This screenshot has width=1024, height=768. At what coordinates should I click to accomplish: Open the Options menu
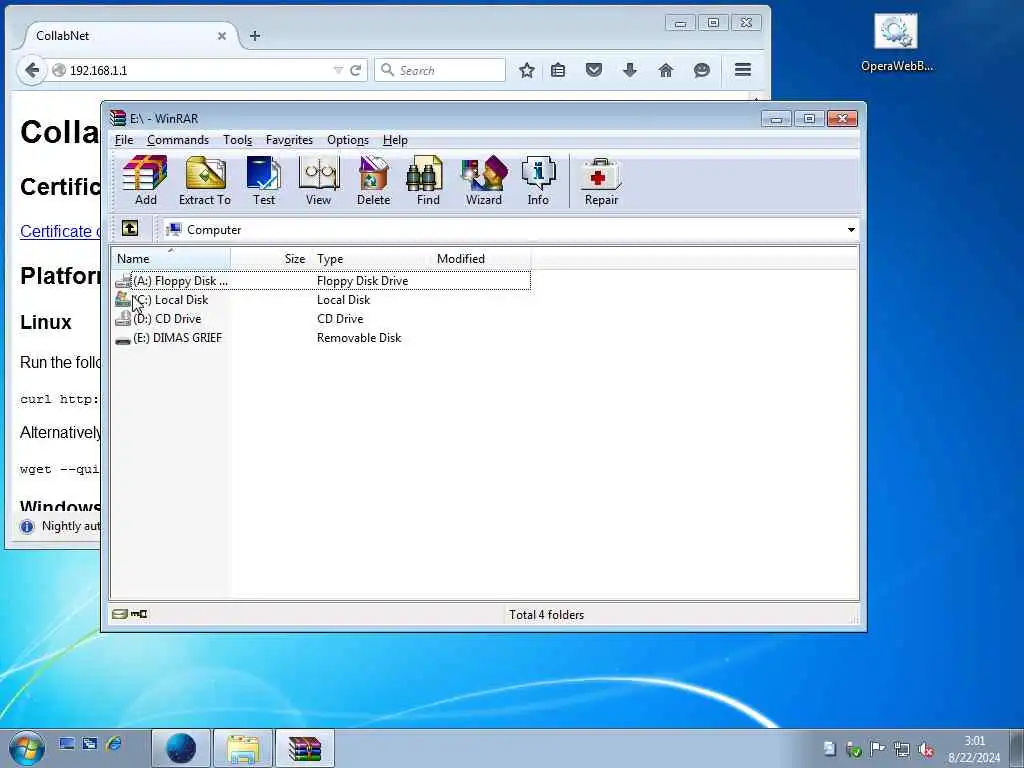click(x=347, y=140)
